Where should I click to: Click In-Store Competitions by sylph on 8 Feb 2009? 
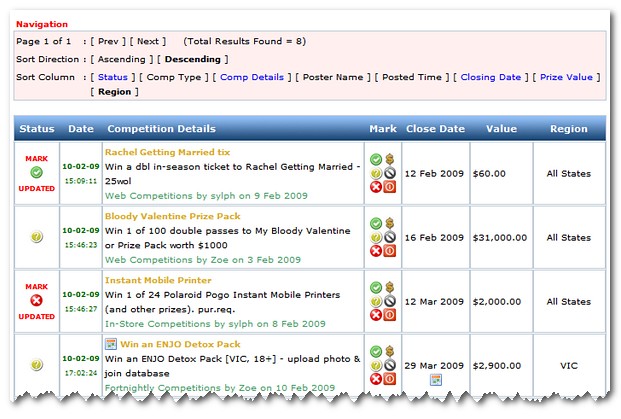point(215,324)
